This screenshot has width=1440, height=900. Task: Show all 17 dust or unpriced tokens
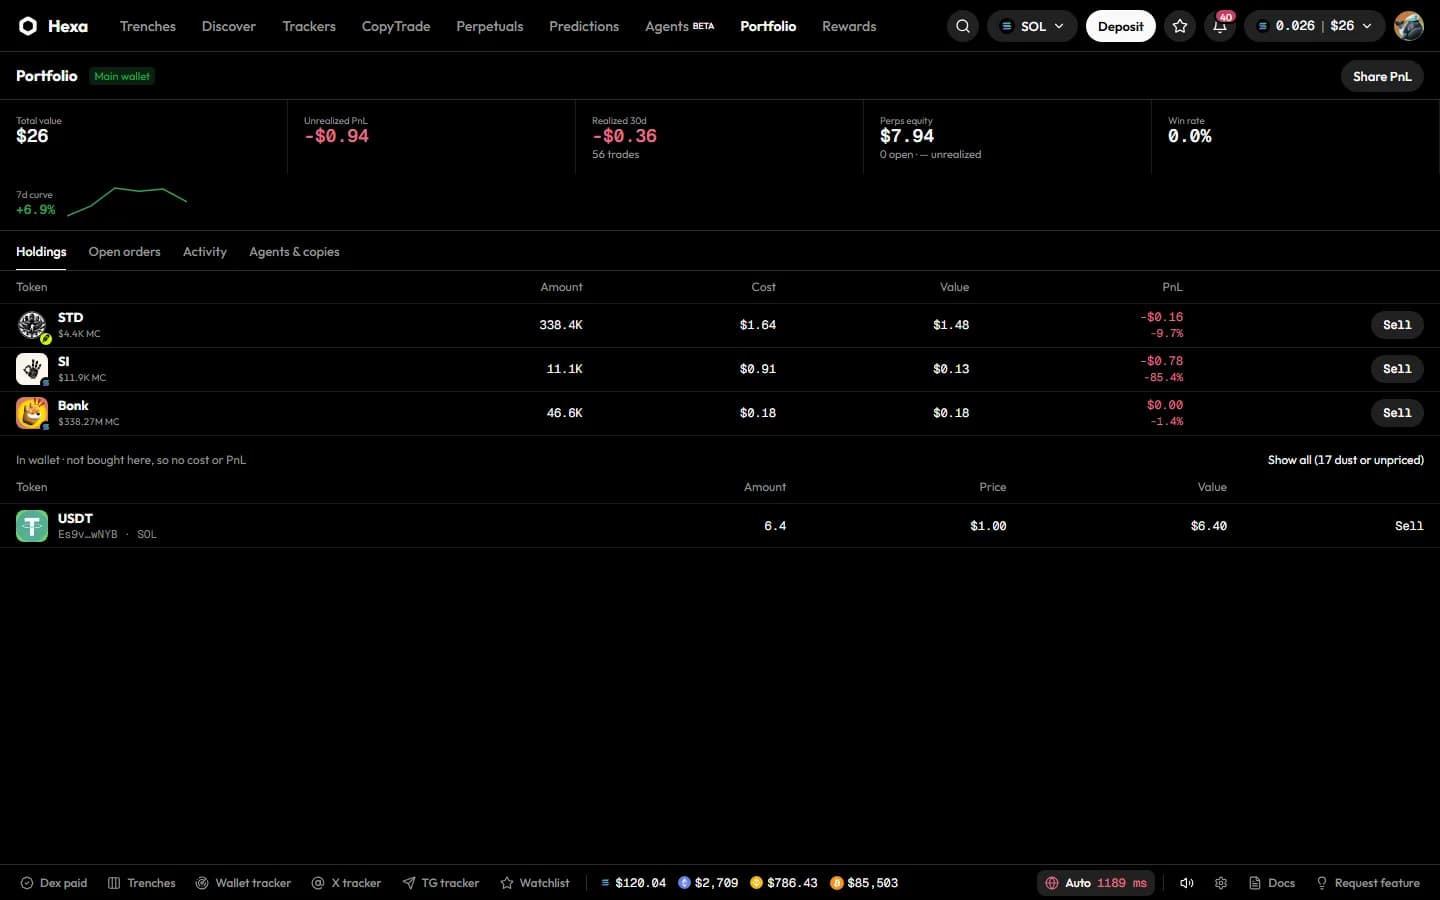pyautogui.click(x=1346, y=460)
